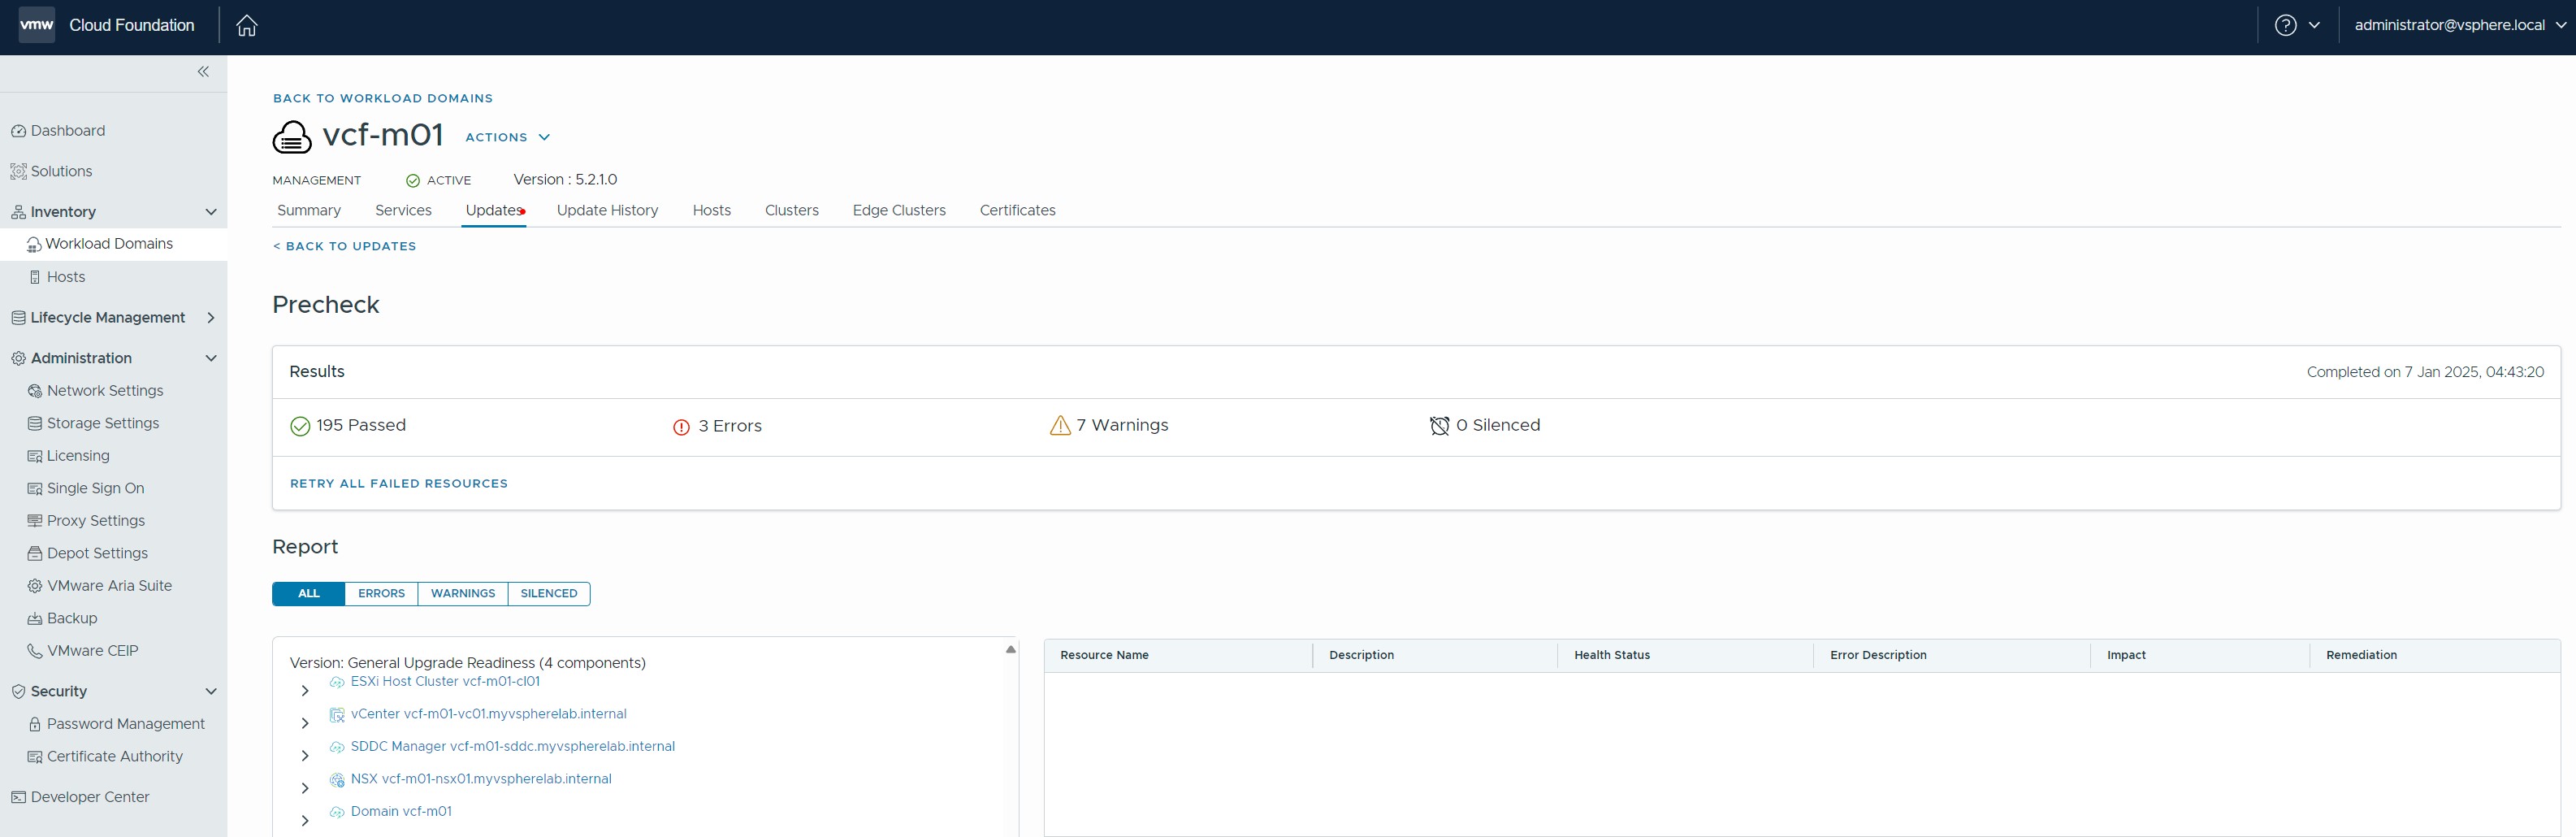Expand the NSX vcf-m01-nsx01 tree row chevron
This screenshot has width=2576, height=837.
[x=305, y=789]
